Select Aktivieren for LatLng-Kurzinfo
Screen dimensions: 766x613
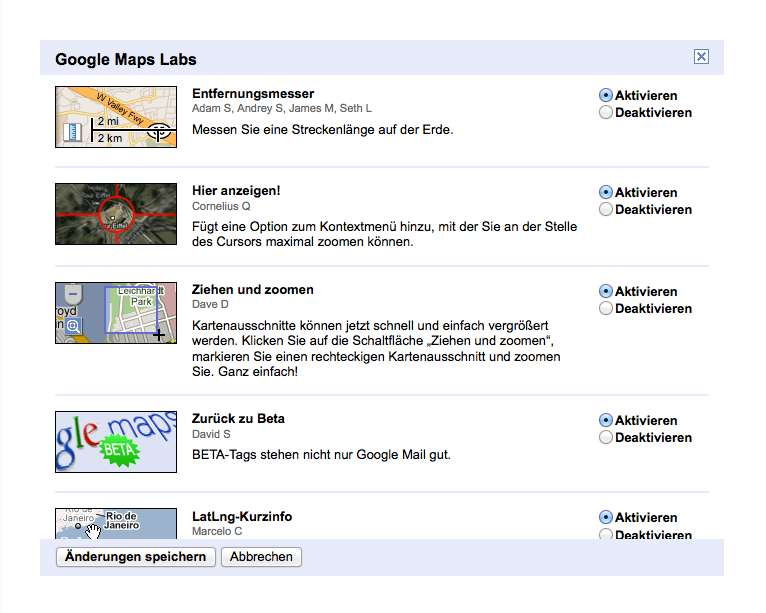click(606, 518)
